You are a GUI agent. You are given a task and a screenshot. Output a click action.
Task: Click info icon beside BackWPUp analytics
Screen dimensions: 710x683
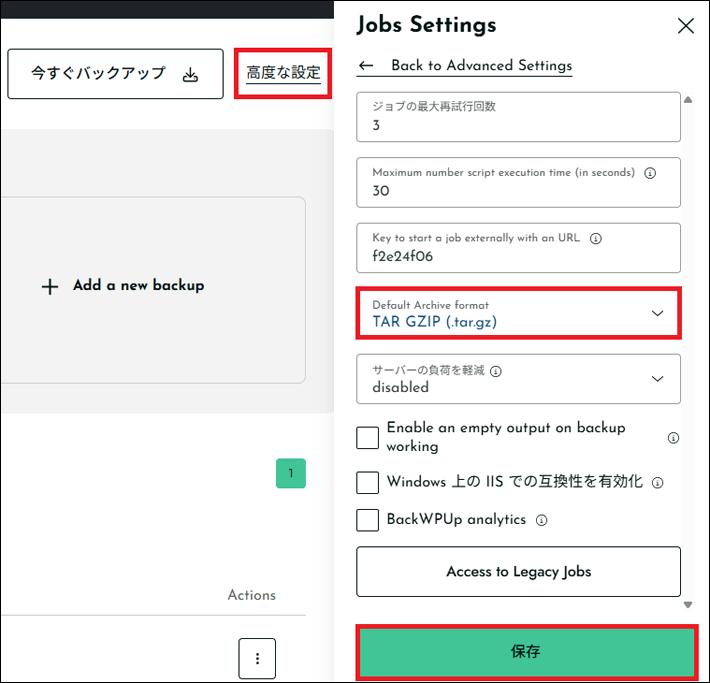click(x=541, y=520)
